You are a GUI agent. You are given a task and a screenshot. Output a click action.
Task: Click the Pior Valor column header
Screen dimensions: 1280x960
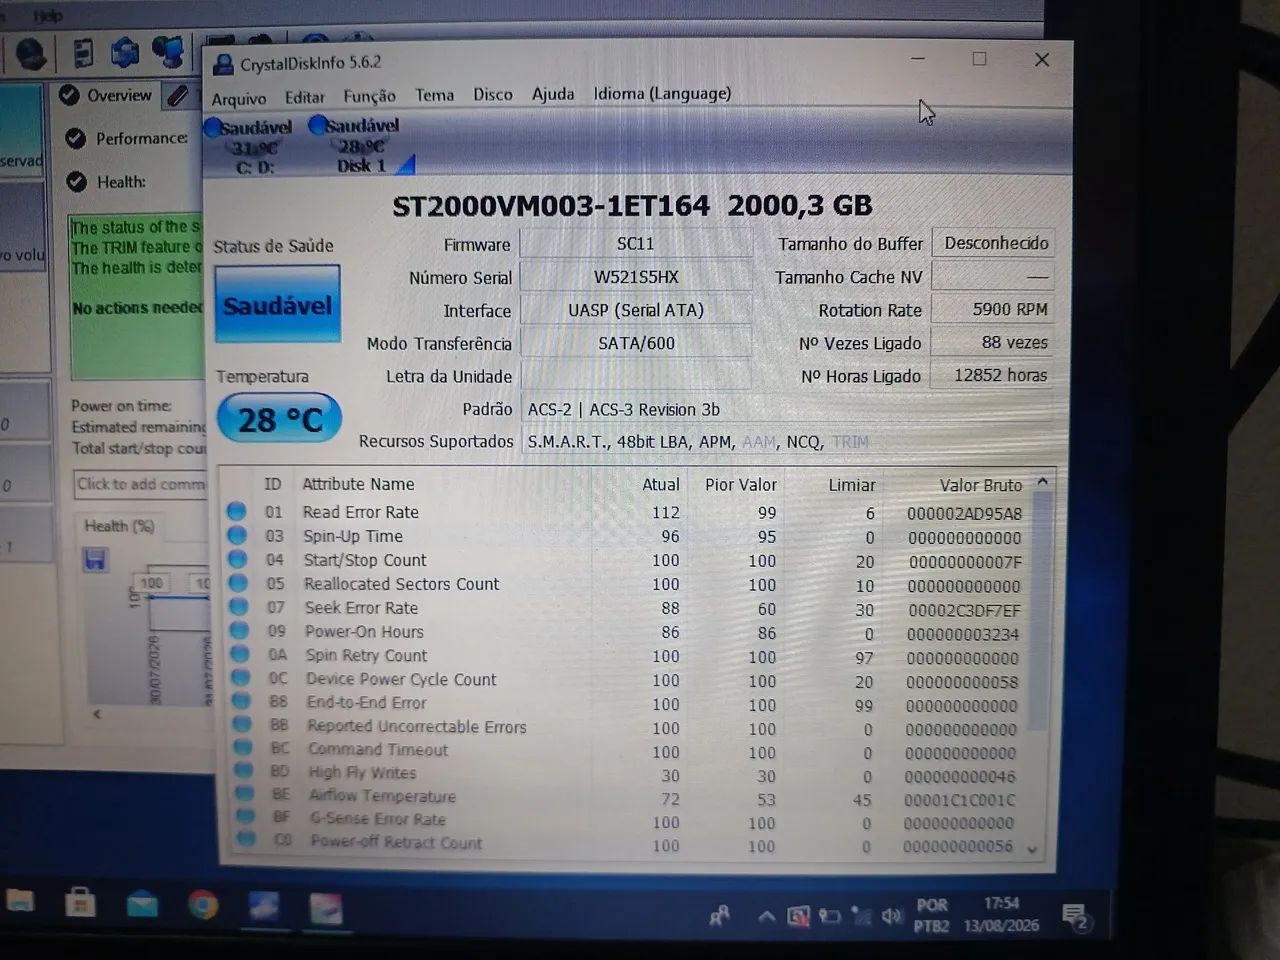tap(741, 485)
